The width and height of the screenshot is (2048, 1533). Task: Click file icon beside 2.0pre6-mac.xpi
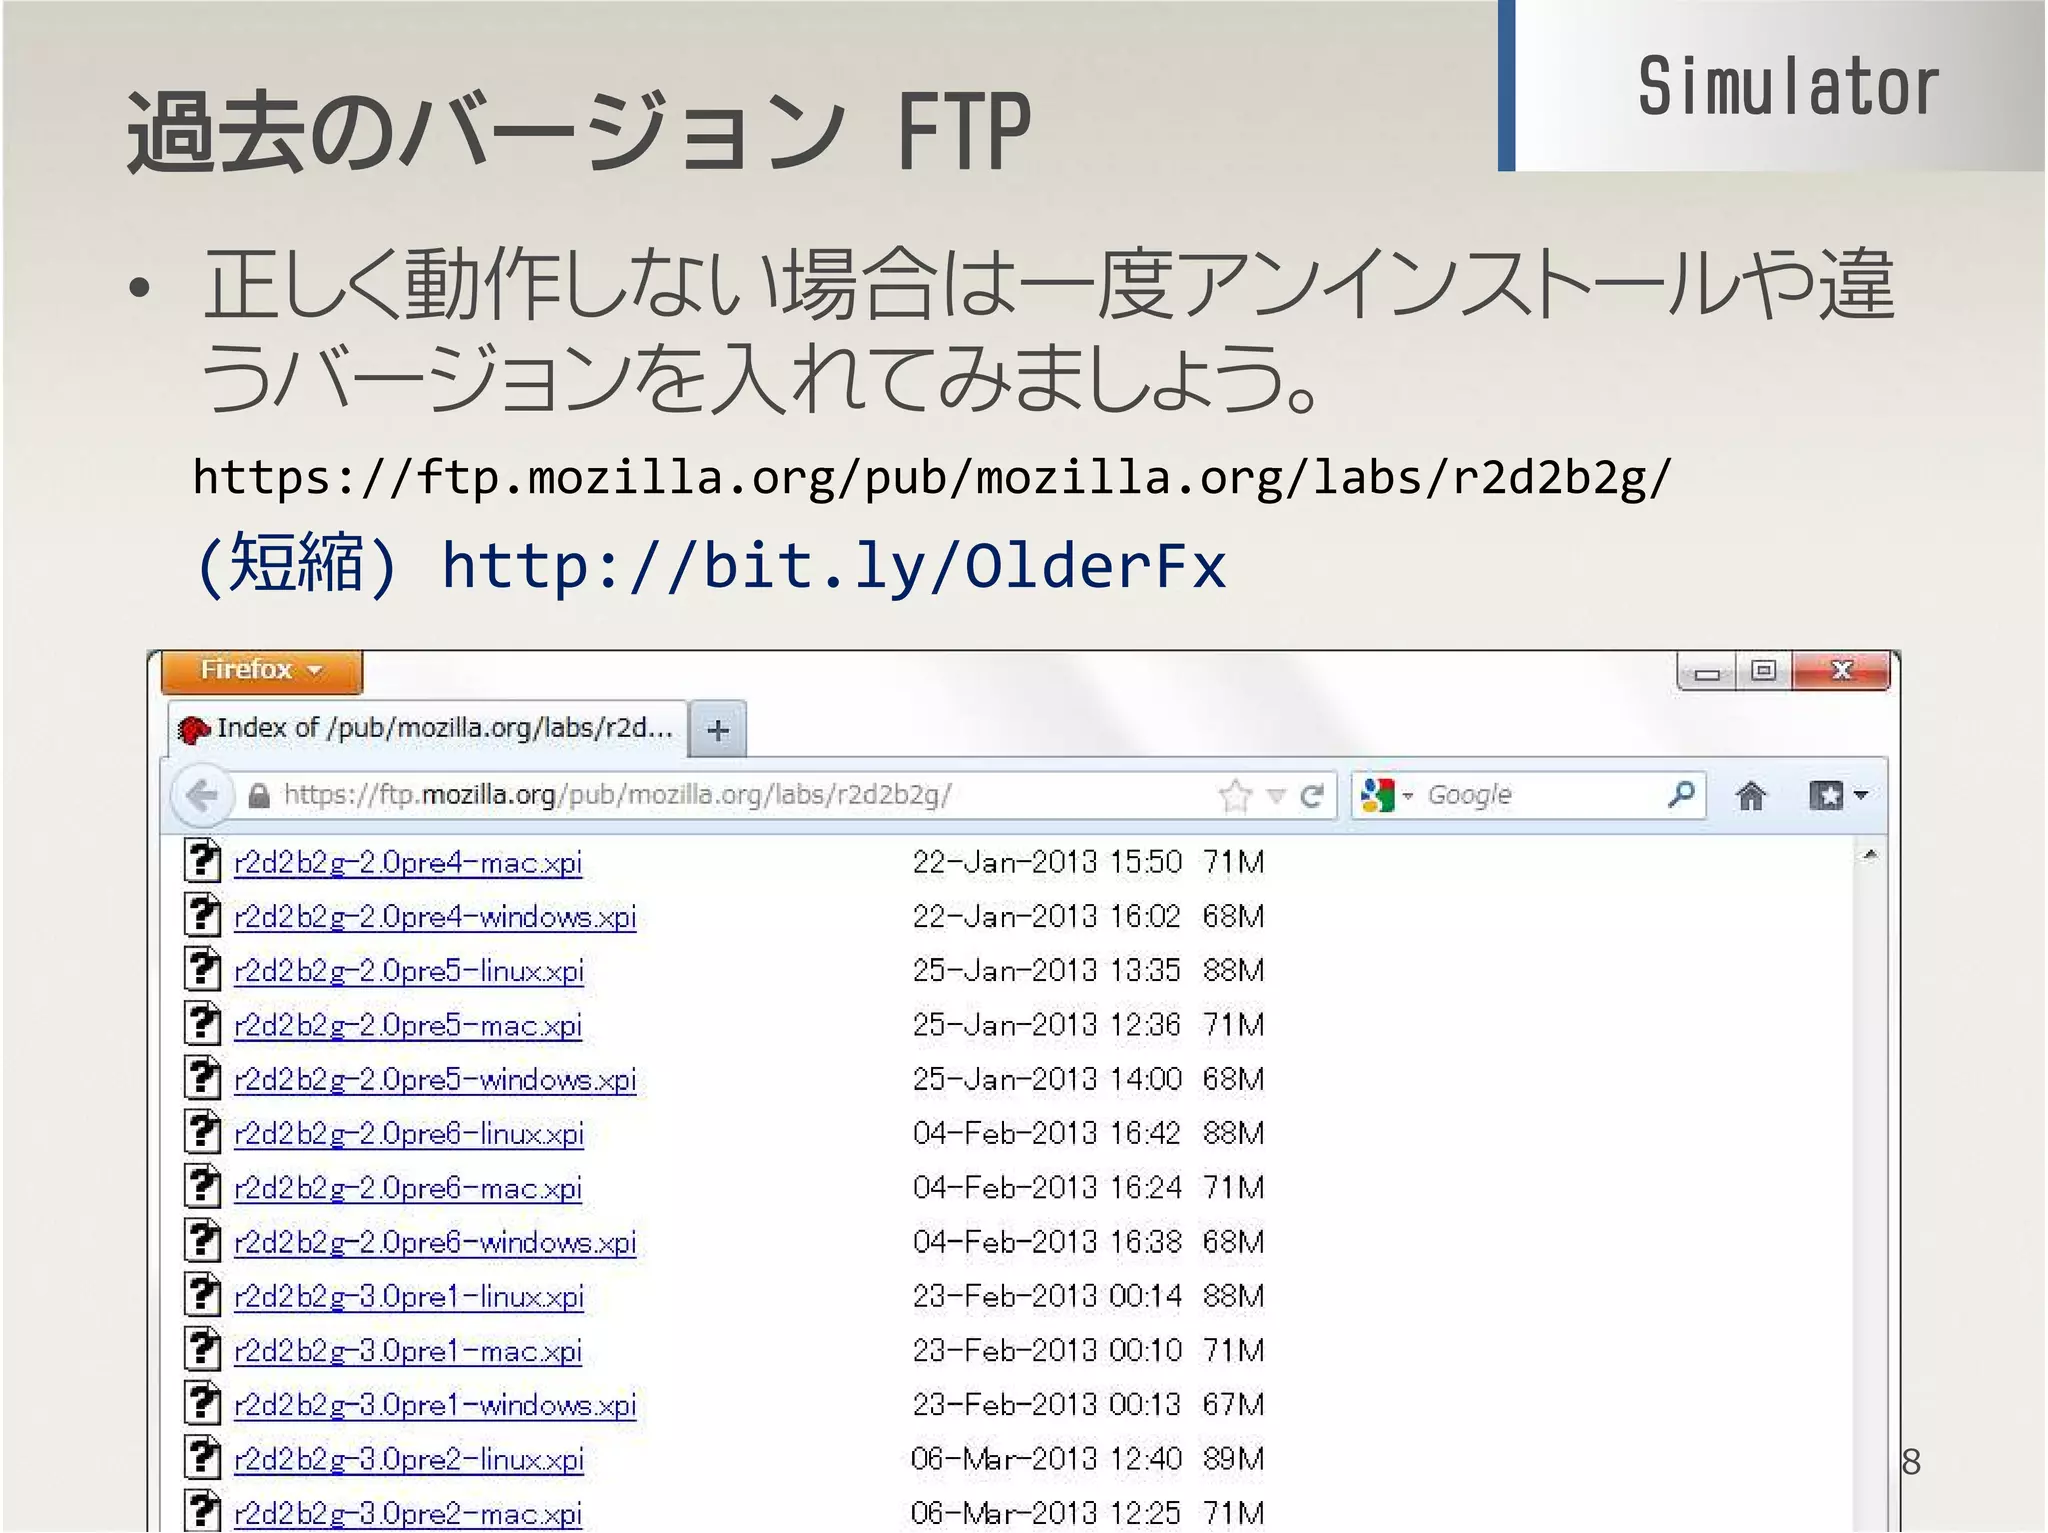(x=202, y=1186)
